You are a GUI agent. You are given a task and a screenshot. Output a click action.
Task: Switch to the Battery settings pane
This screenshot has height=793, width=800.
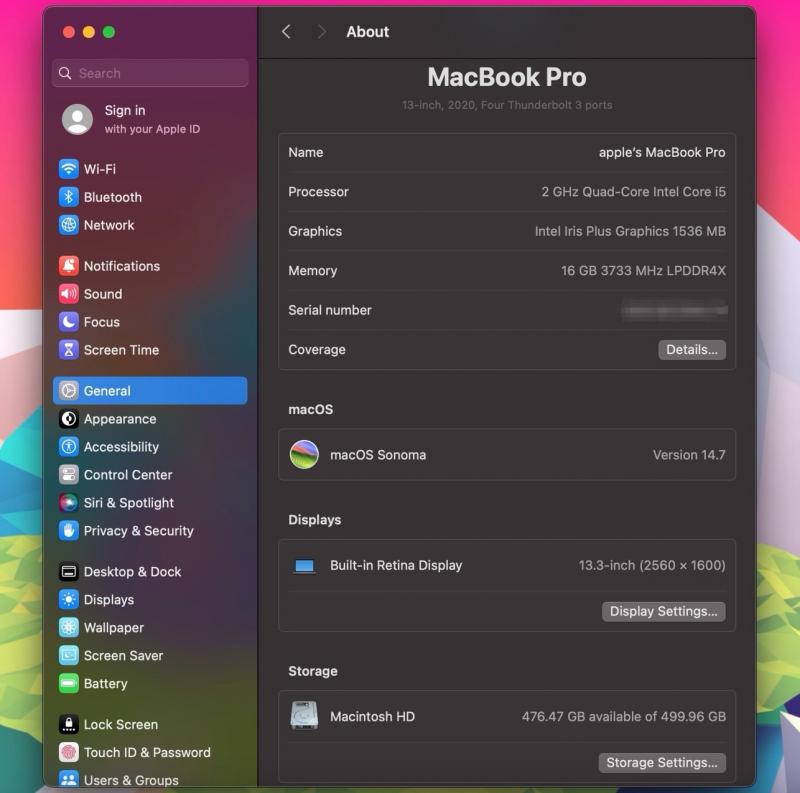150,684
